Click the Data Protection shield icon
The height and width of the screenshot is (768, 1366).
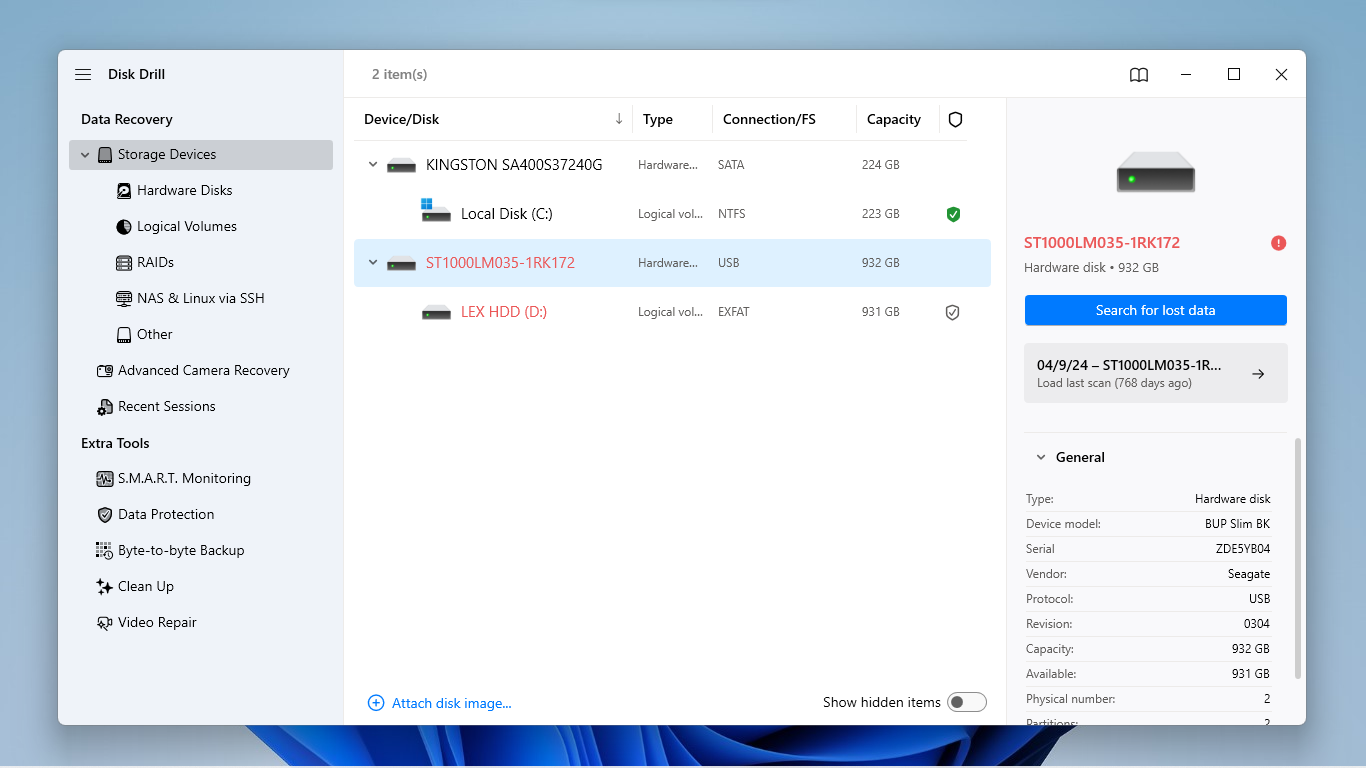(x=105, y=515)
